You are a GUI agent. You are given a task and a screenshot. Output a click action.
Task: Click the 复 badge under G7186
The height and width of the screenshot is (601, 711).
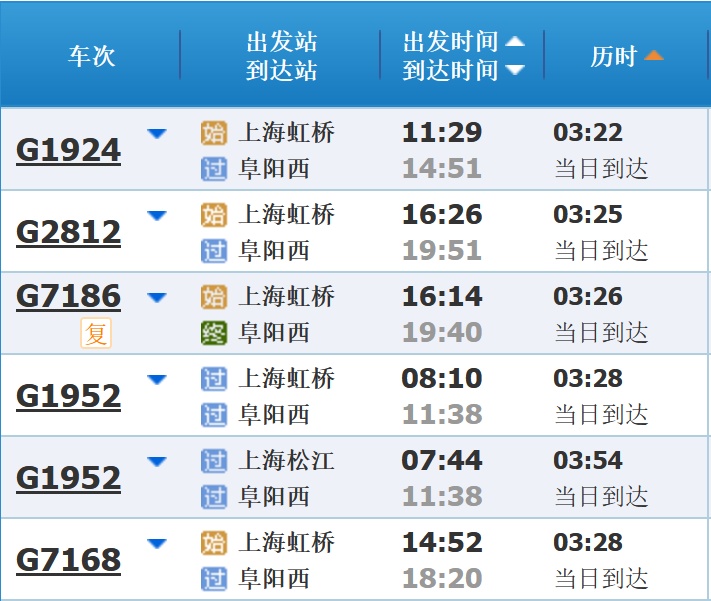click(x=96, y=333)
